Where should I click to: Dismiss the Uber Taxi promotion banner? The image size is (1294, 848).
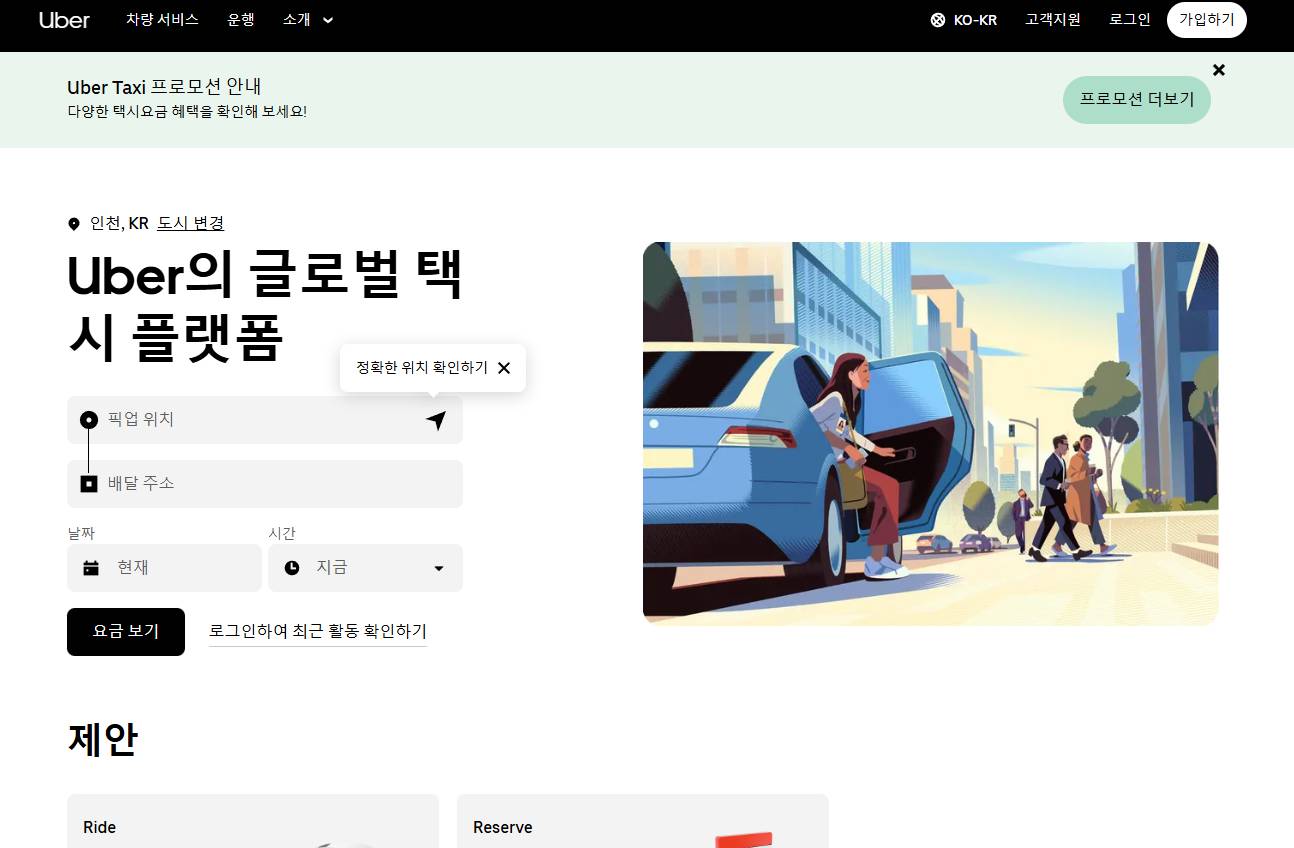tap(1218, 70)
